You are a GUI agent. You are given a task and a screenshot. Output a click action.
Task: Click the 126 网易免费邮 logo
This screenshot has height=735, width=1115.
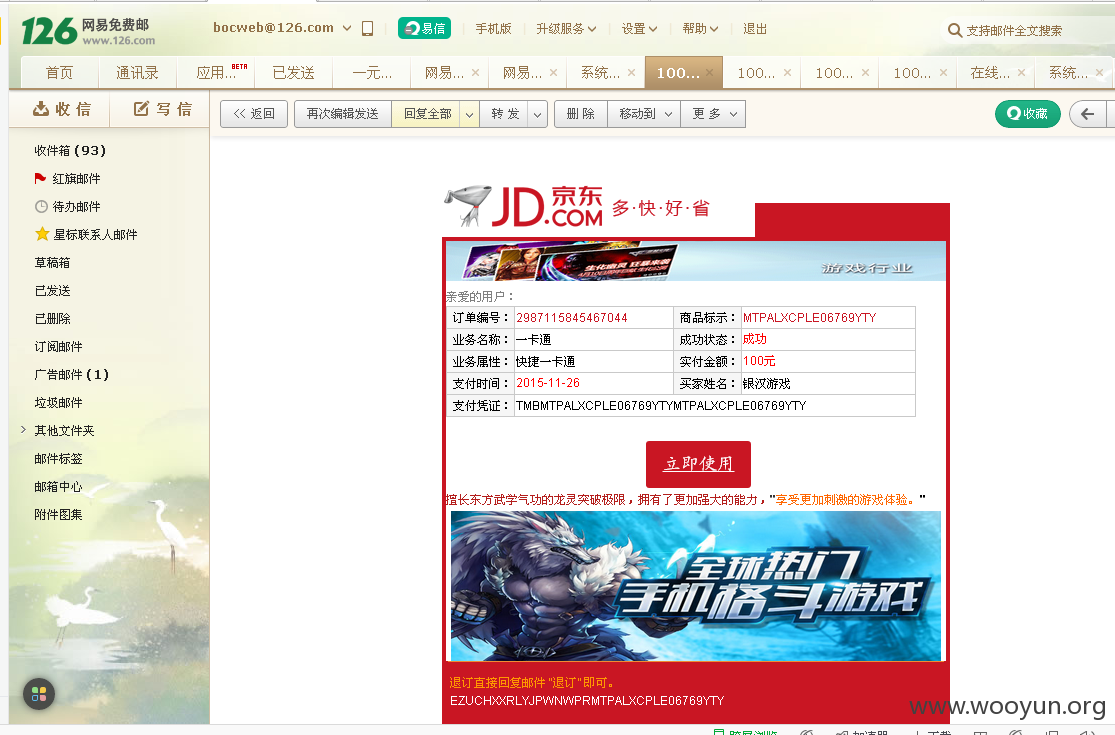click(x=88, y=31)
